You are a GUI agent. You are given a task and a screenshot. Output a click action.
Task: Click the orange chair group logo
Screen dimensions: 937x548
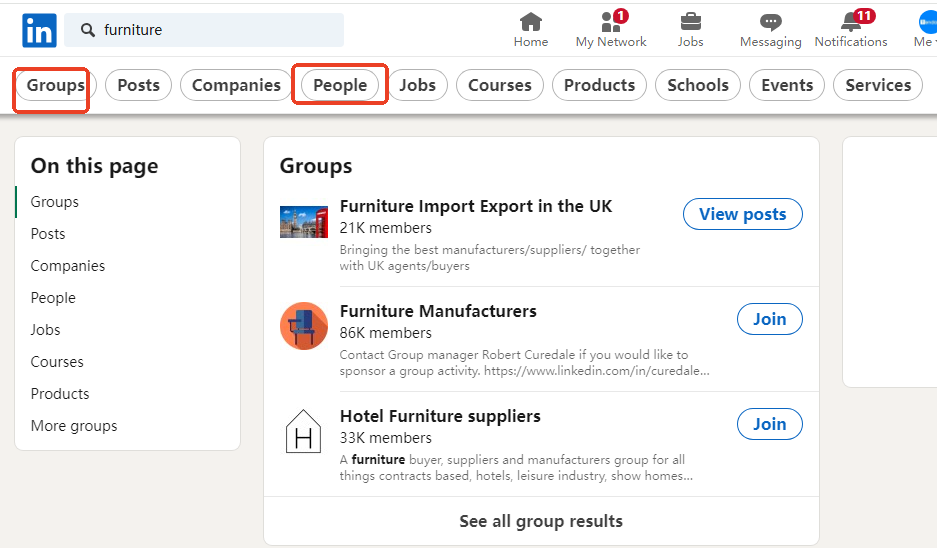[304, 326]
